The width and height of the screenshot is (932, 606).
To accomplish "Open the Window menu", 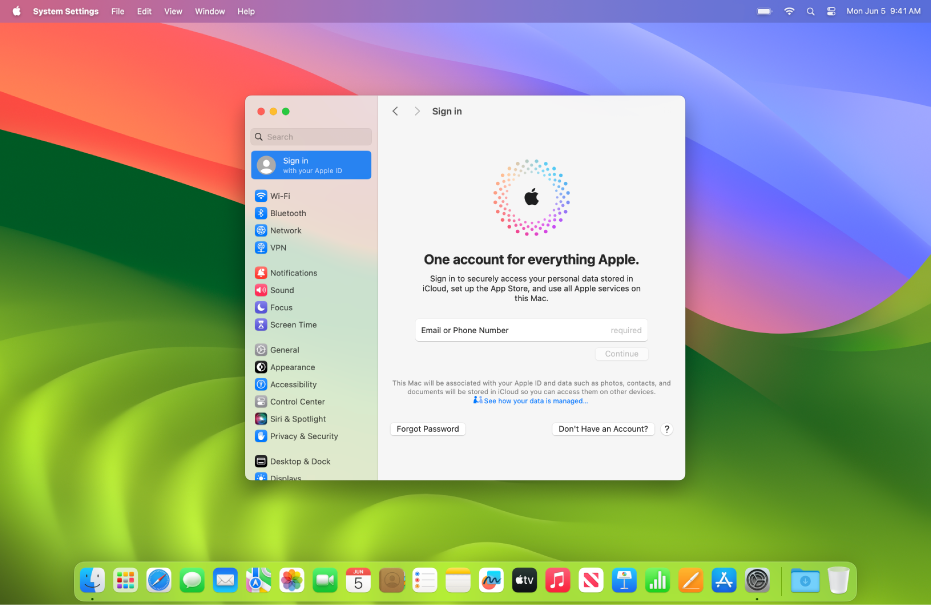I will coord(210,11).
